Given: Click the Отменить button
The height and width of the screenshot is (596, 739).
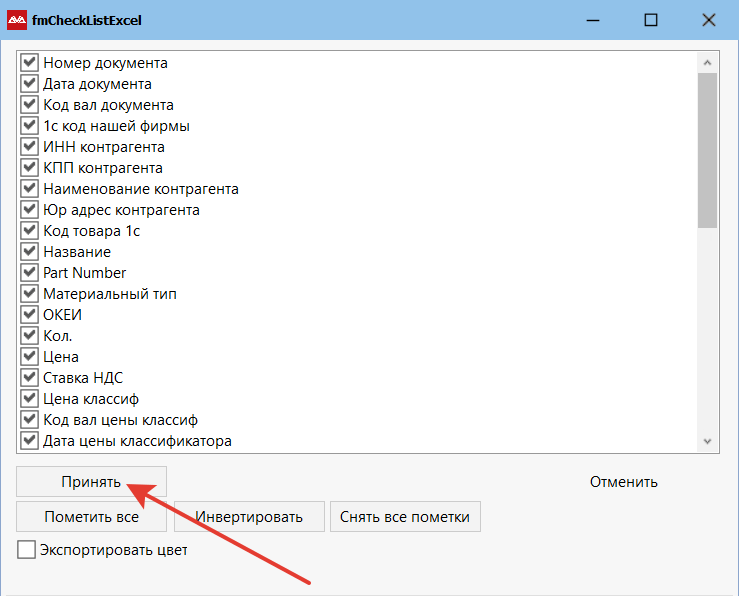Looking at the screenshot, I should (x=624, y=482).
